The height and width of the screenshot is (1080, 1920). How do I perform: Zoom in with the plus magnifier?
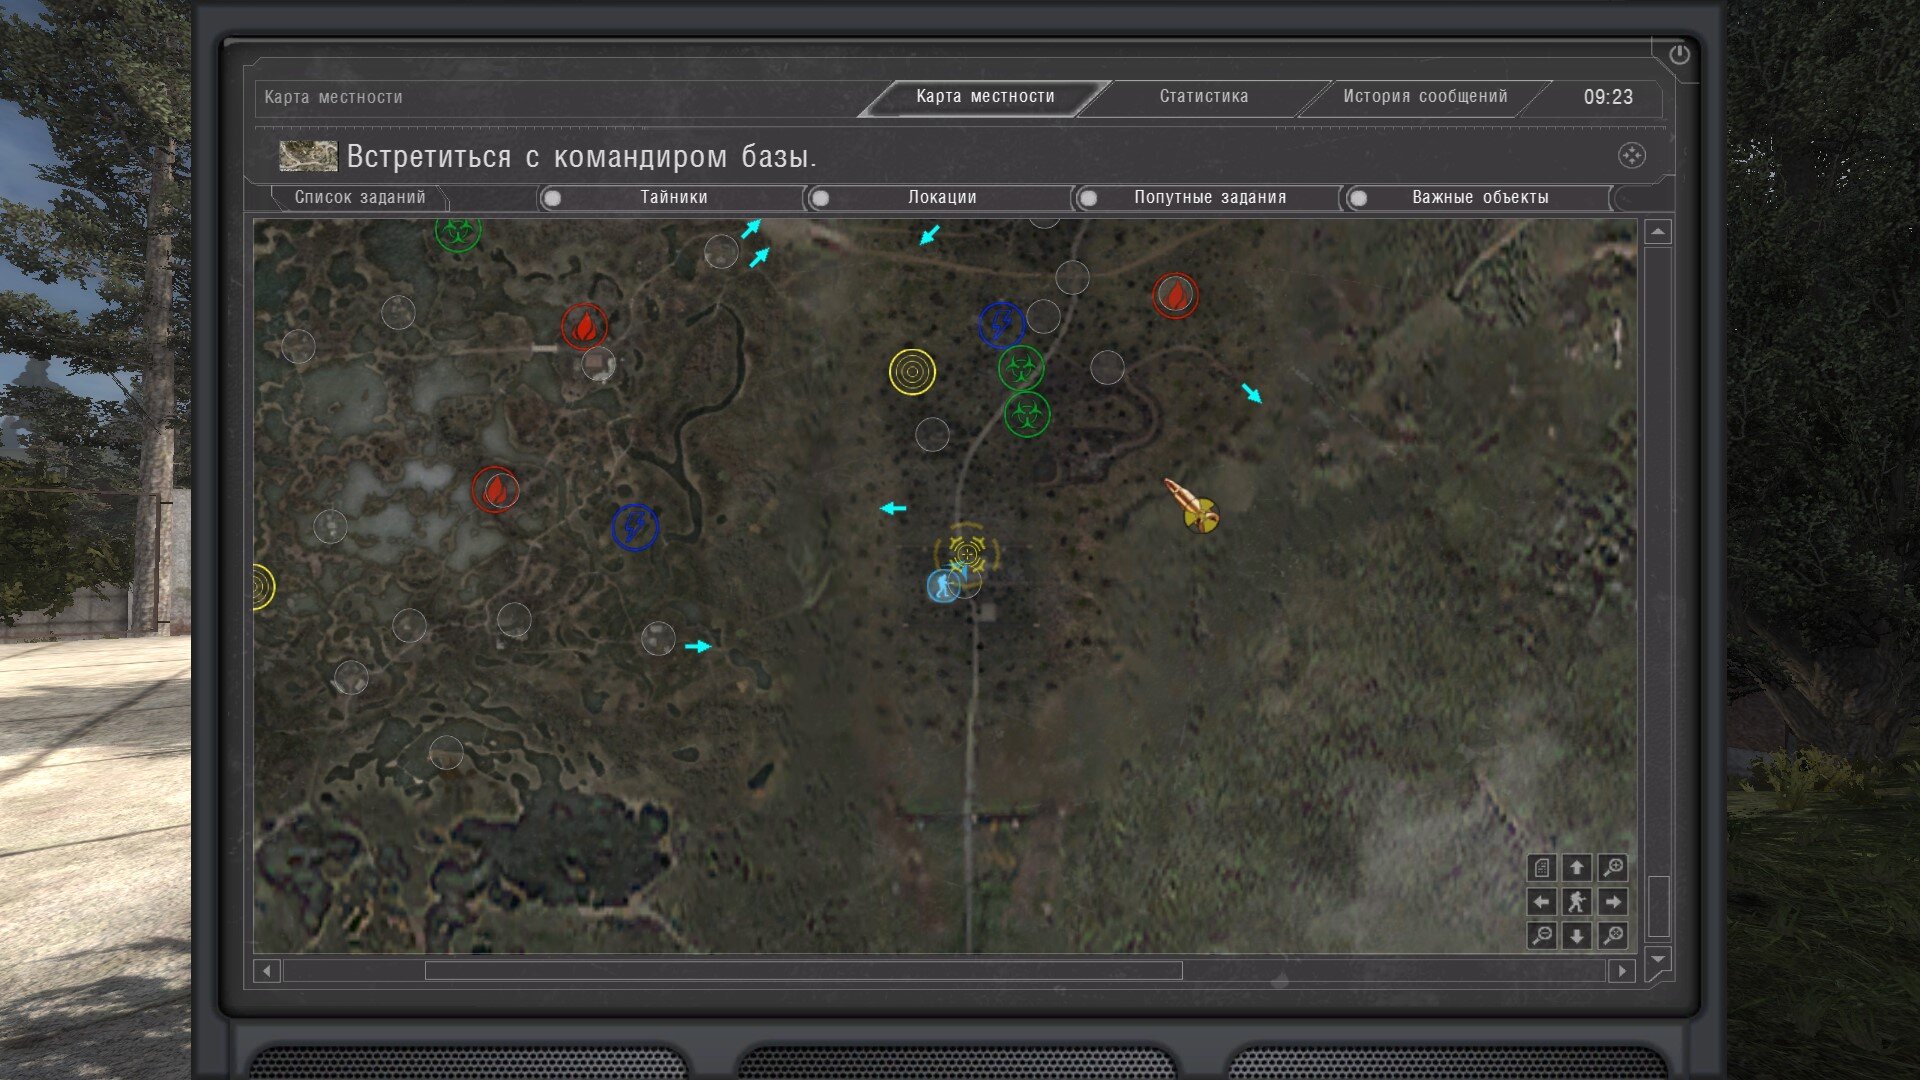(1612, 868)
